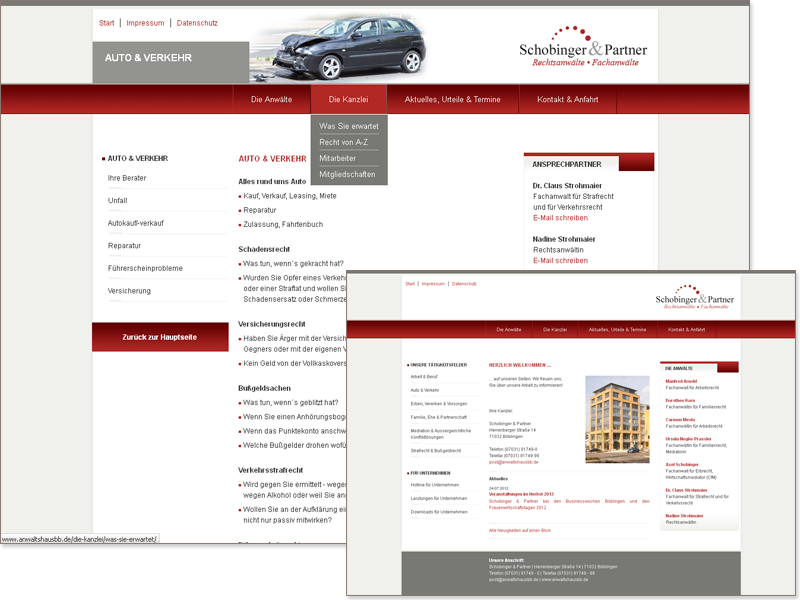
Task: Click the Start link on the Auto & Verkehr page
Action: point(107,23)
